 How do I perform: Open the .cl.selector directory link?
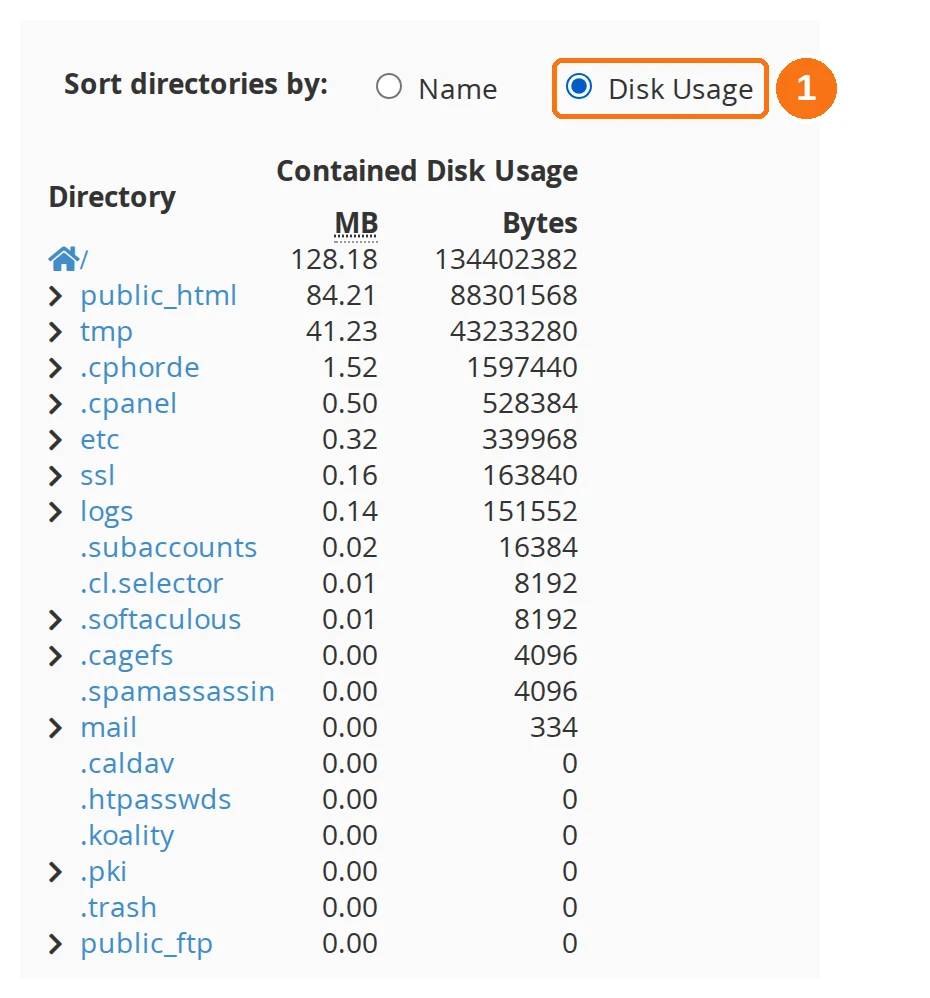coord(151,584)
